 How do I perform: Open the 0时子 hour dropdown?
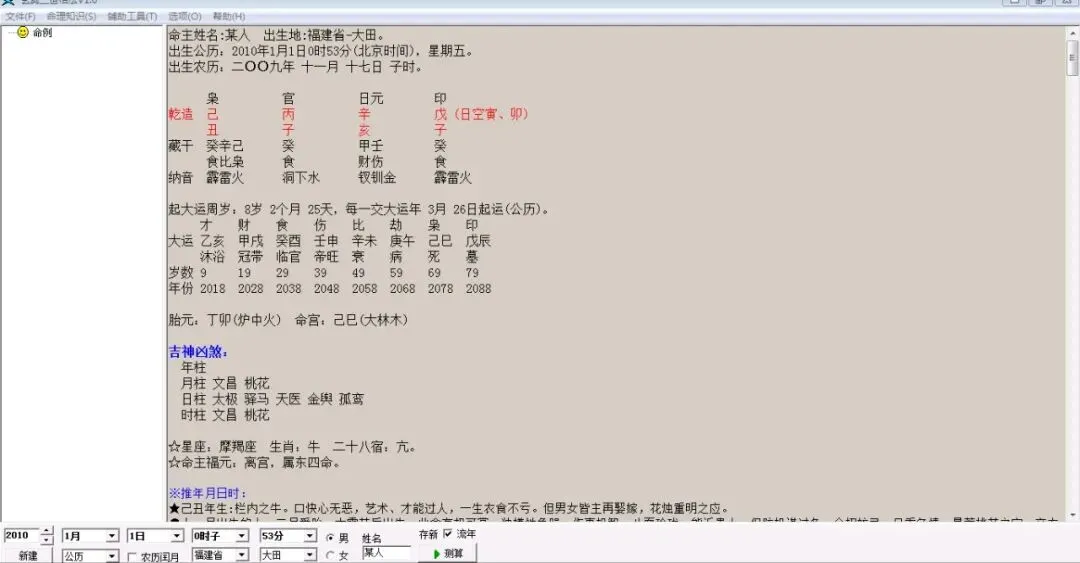242,536
